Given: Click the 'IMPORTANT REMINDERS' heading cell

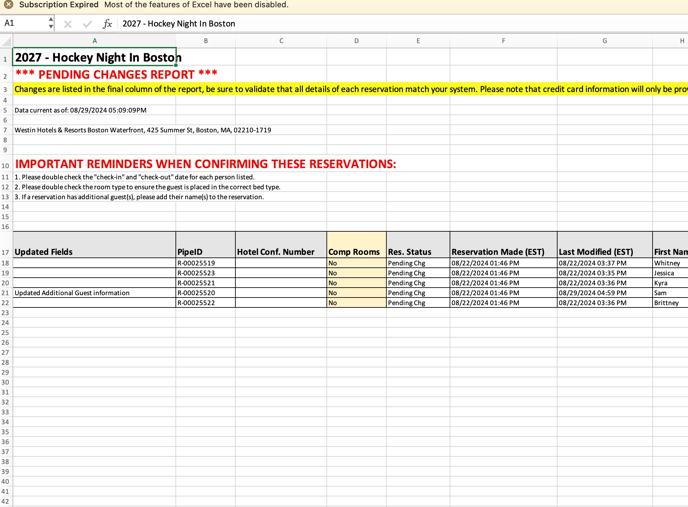Looking at the screenshot, I should tap(94, 163).
